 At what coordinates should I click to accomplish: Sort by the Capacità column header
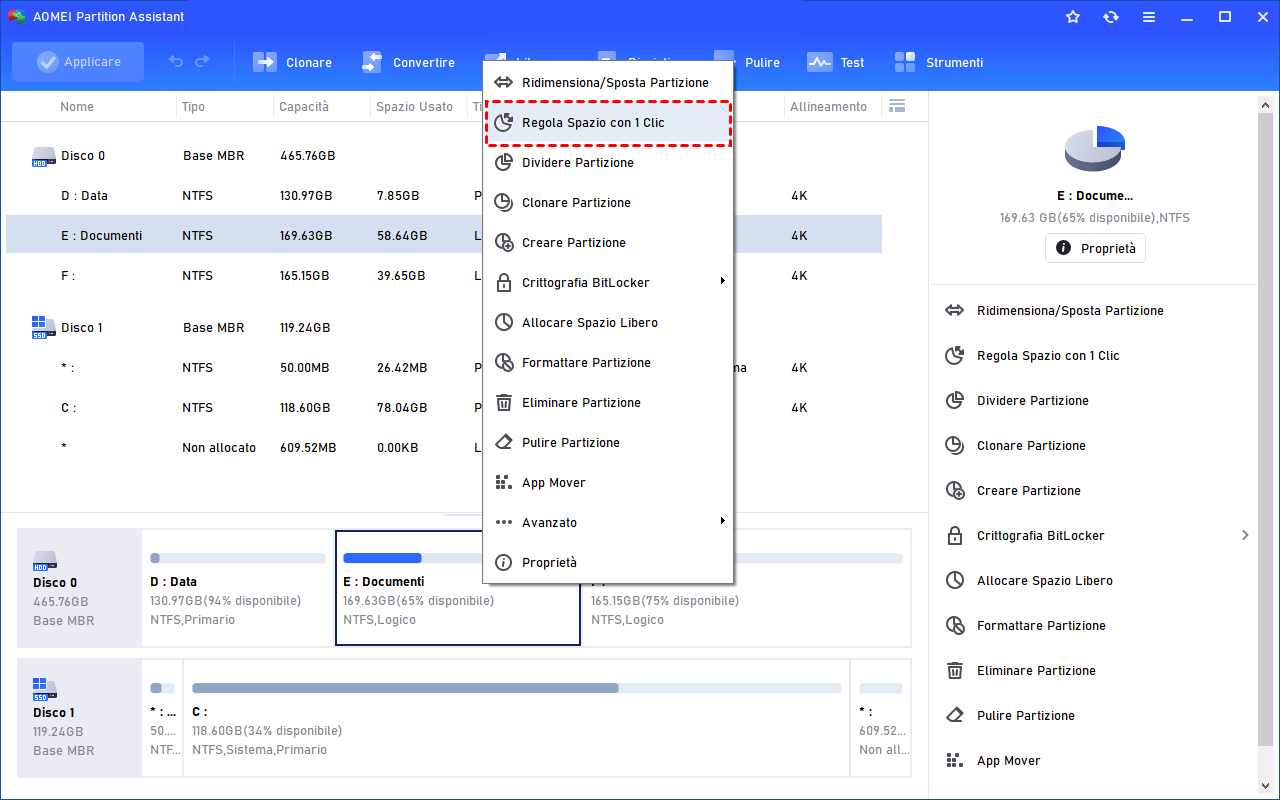point(304,107)
